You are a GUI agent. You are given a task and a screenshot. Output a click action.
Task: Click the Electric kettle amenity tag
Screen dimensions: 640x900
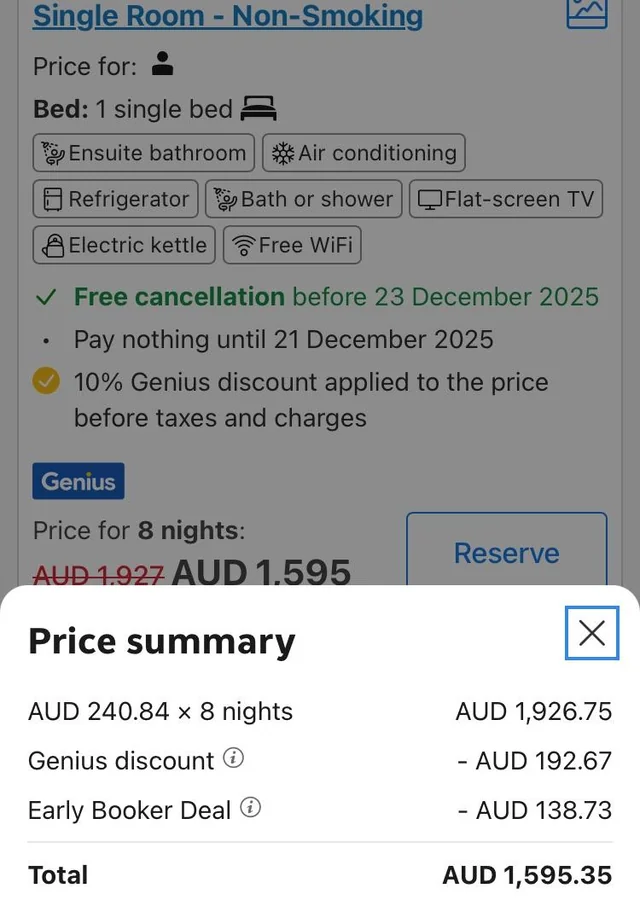(124, 245)
